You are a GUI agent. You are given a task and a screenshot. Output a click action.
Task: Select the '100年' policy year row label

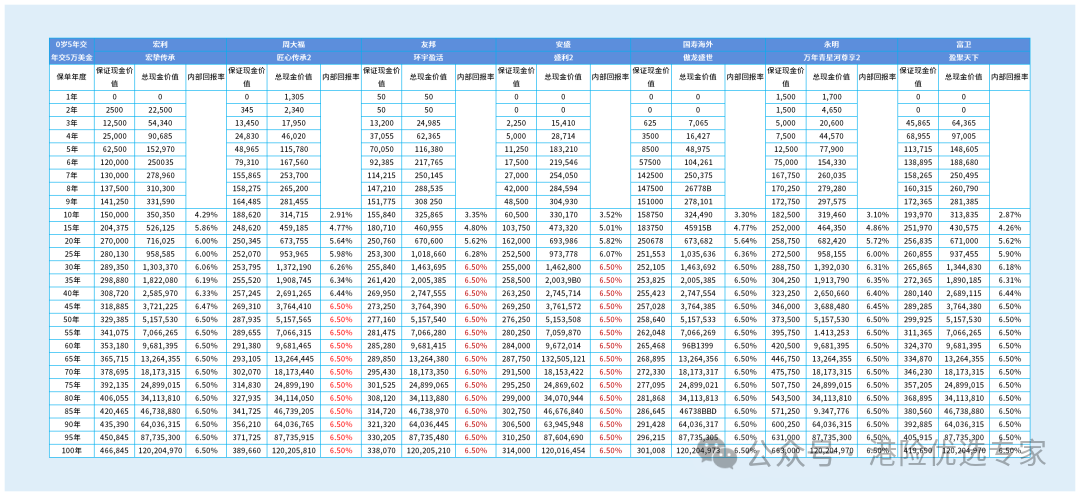click(71, 451)
